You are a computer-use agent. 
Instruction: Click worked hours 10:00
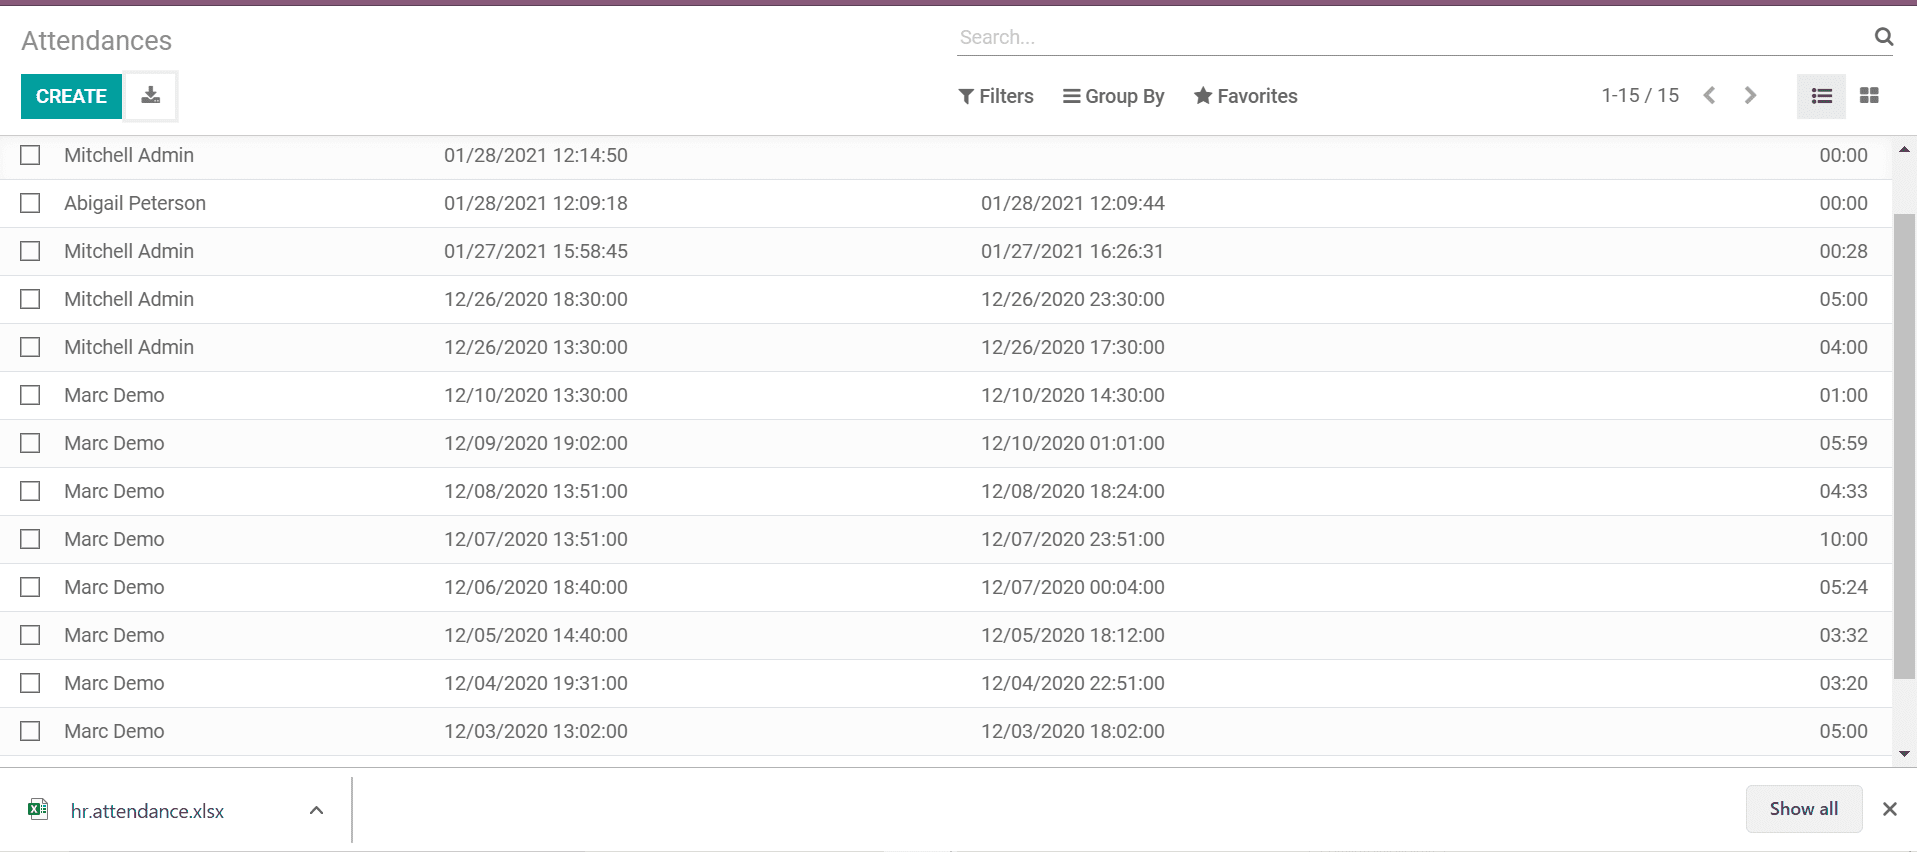click(x=1843, y=539)
